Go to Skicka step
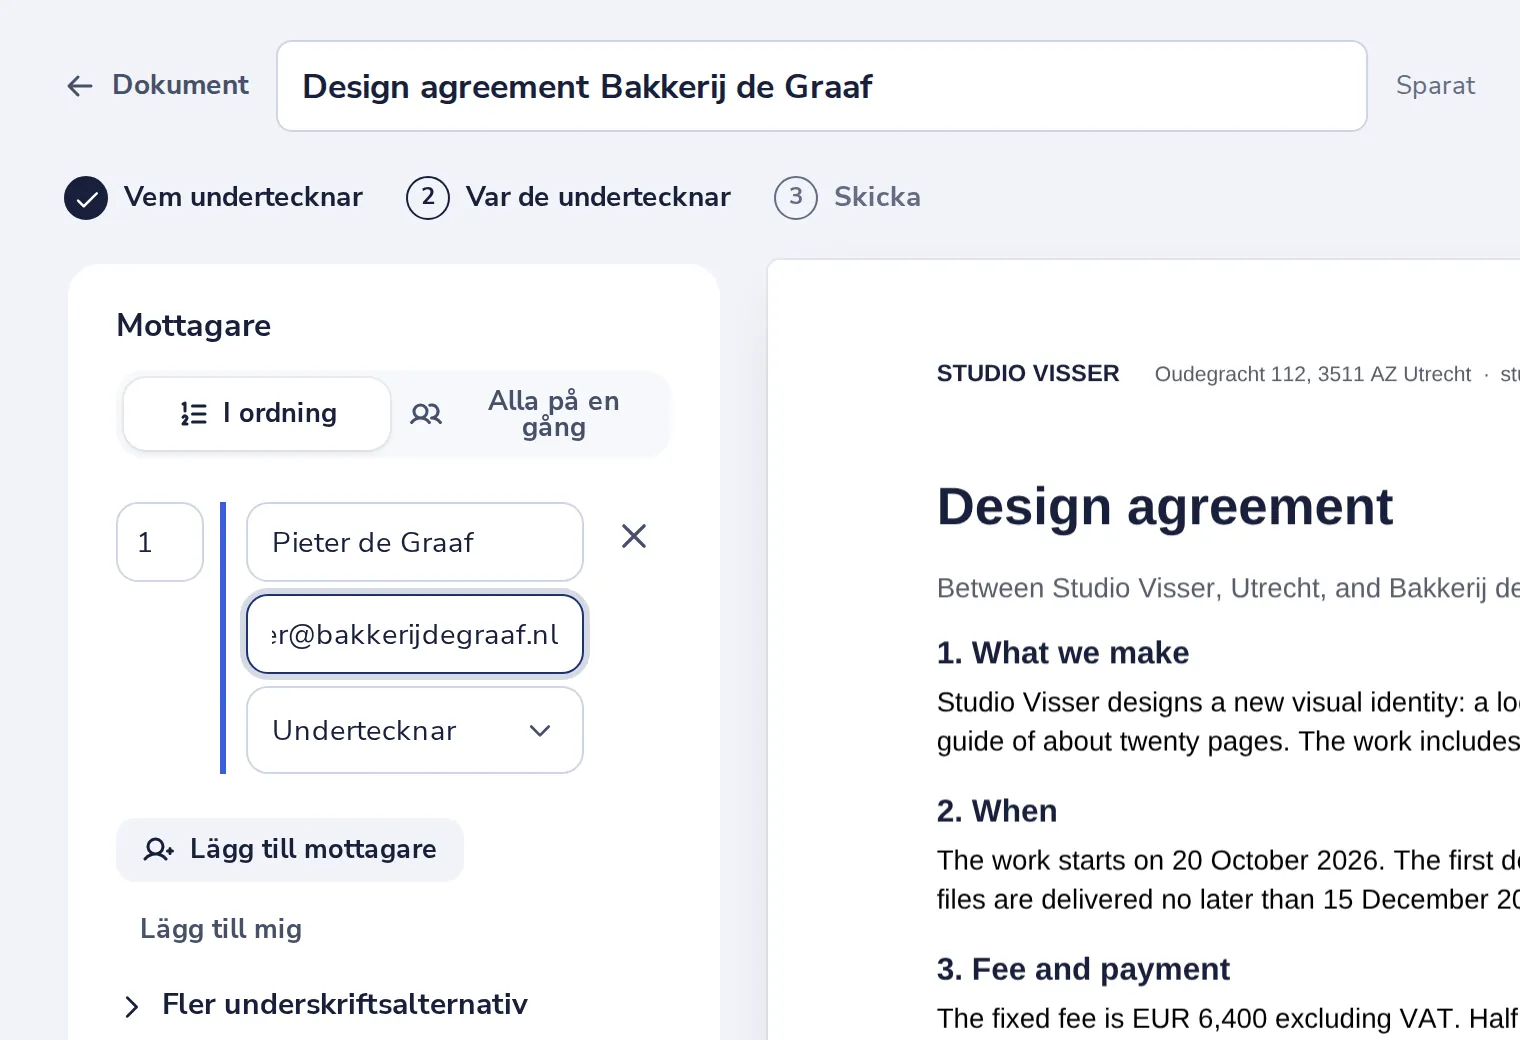The height and width of the screenshot is (1040, 1520). click(x=847, y=198)
